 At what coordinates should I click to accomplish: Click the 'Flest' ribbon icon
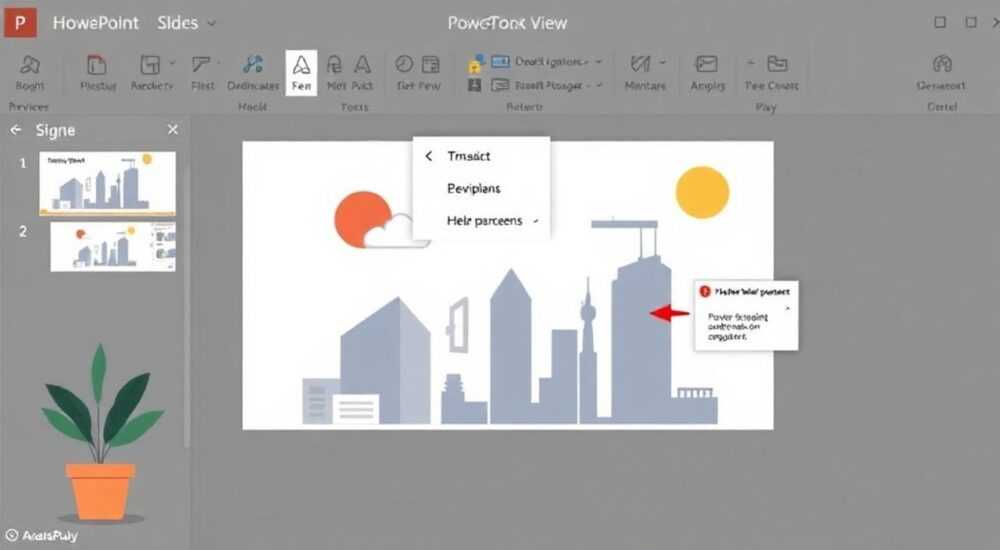pyautogui.click(x=201, y=64)
